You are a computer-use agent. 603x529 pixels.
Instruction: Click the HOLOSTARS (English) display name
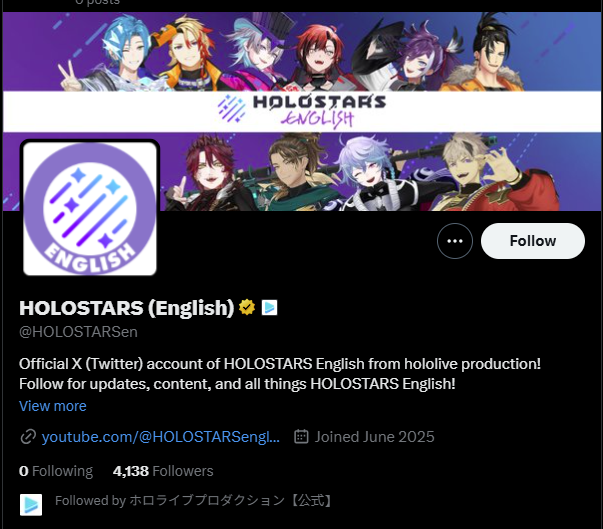click(x=127, y=308)
